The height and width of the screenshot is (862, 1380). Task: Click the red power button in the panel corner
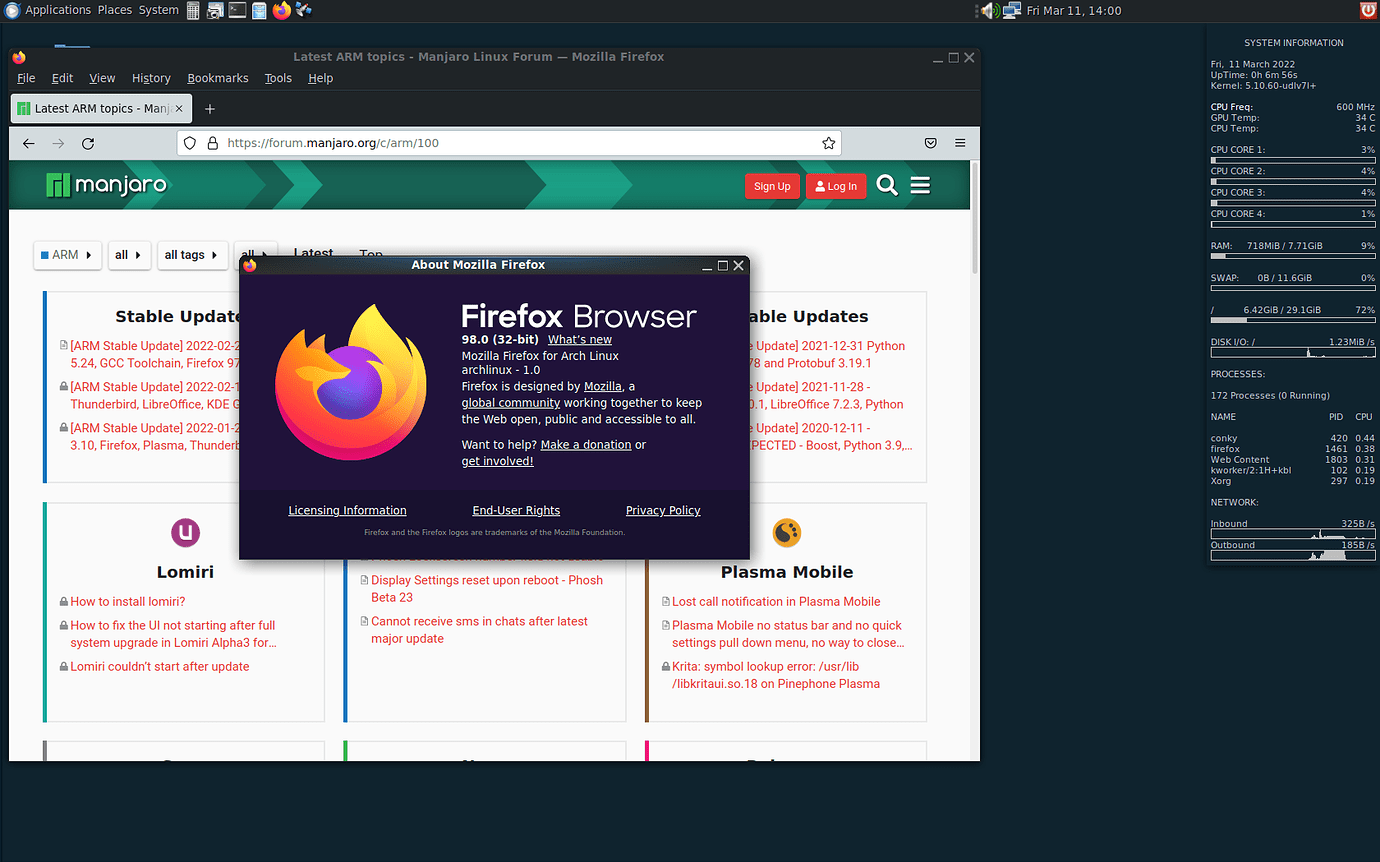pyautogui.click(x=1368, y=10)
